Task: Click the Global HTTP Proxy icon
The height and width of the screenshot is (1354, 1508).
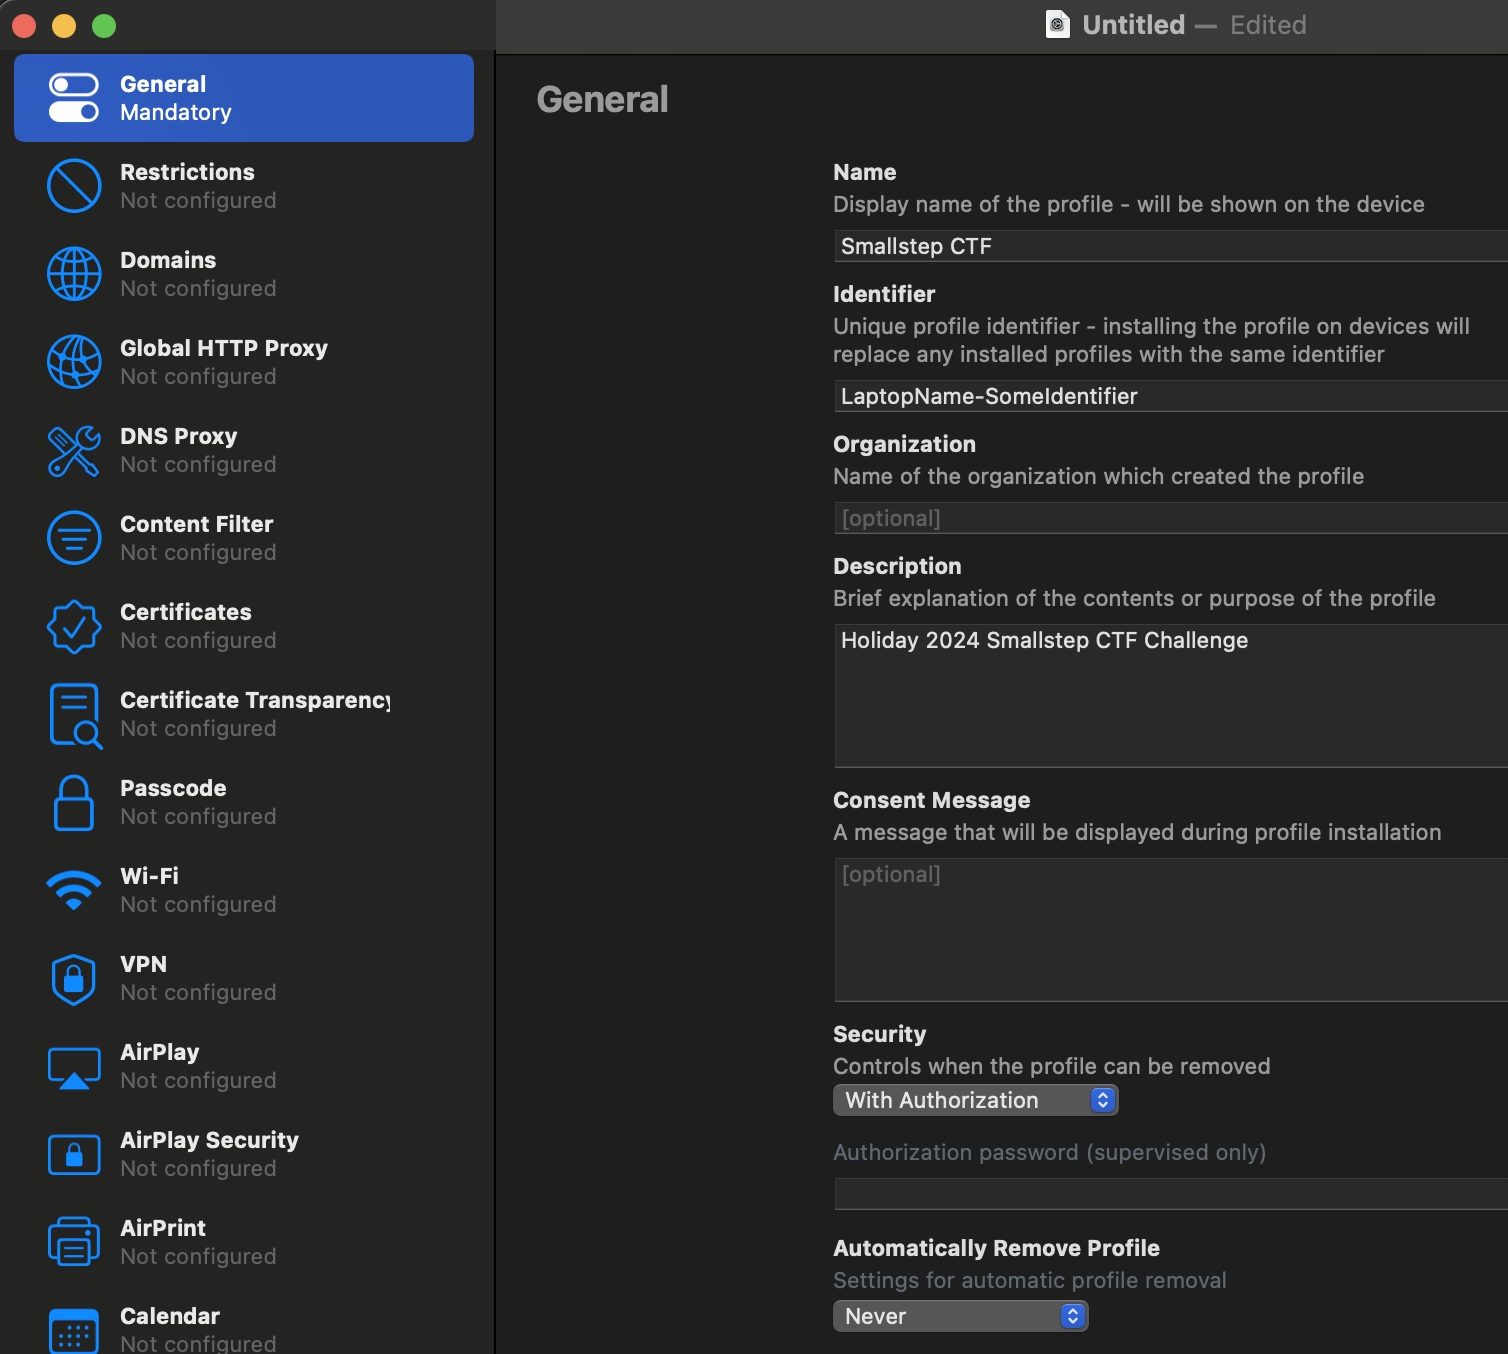Action: point(74,361)
